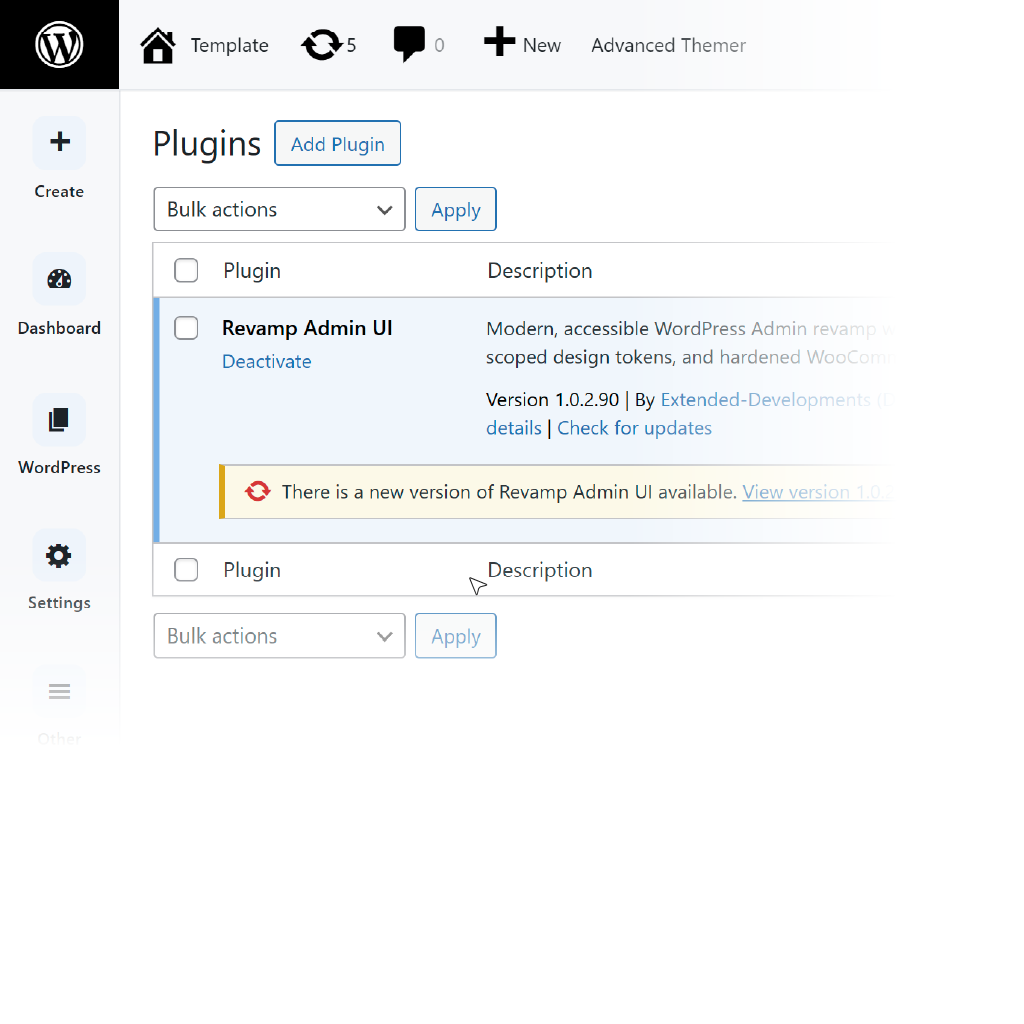Open Advanced Themer in admin bar

tap(668, 46)
